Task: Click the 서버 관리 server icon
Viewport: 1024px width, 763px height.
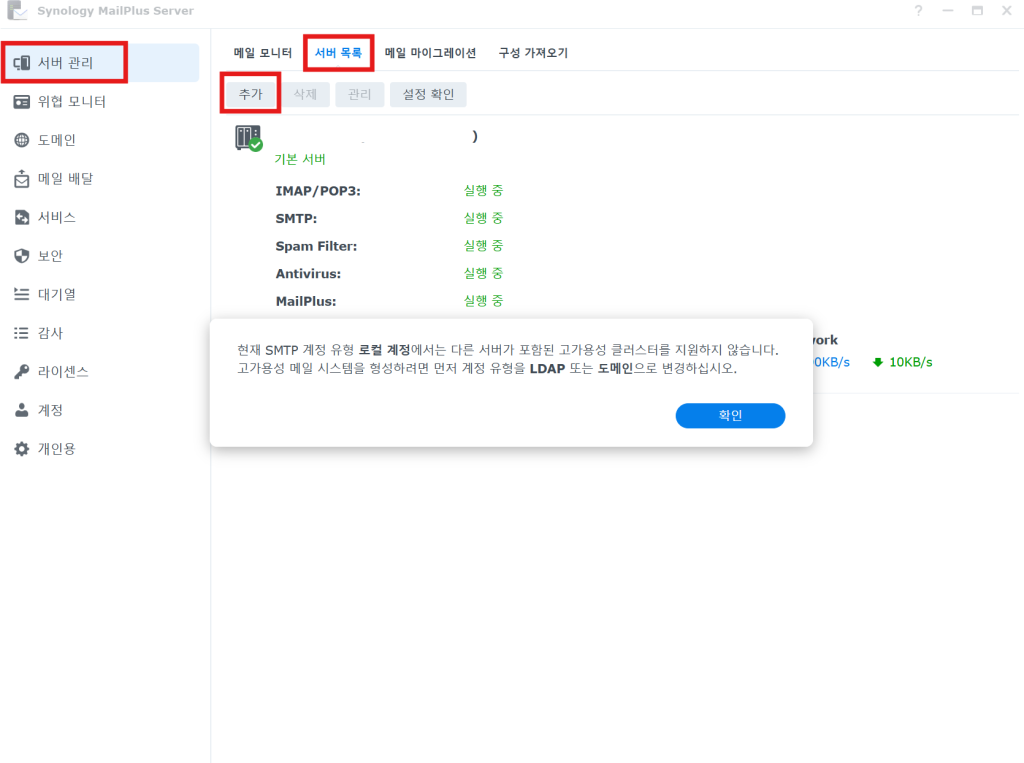Action: pos(22,63)
